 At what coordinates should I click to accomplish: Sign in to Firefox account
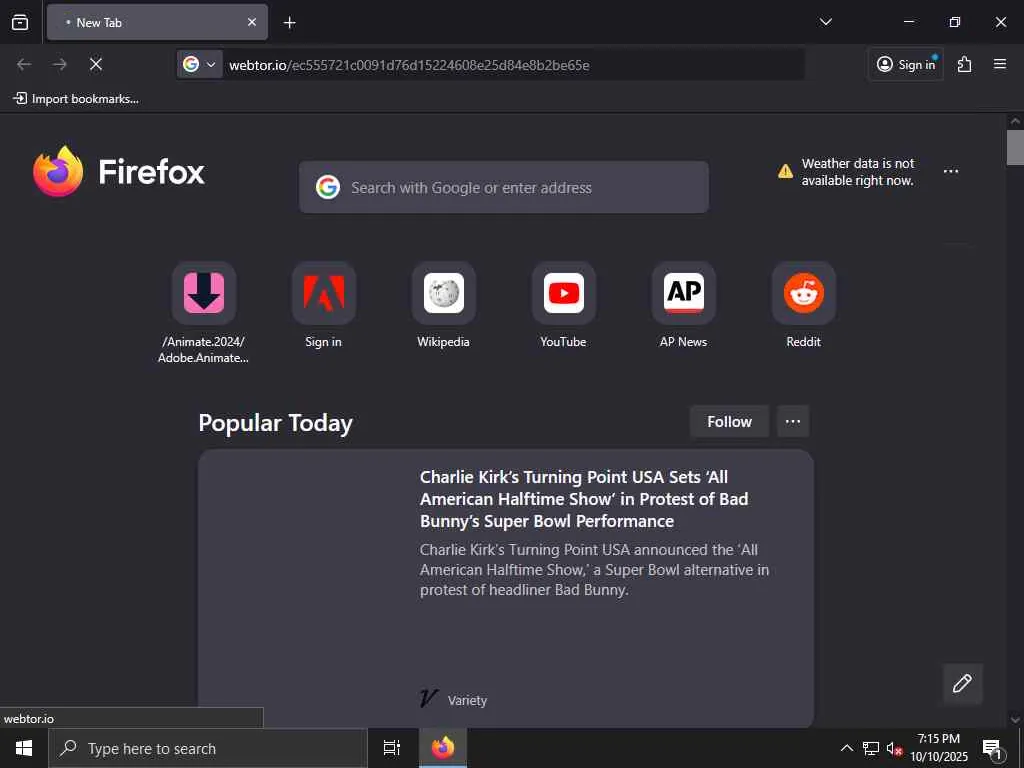pyautogui.click(x=906, y=64)
